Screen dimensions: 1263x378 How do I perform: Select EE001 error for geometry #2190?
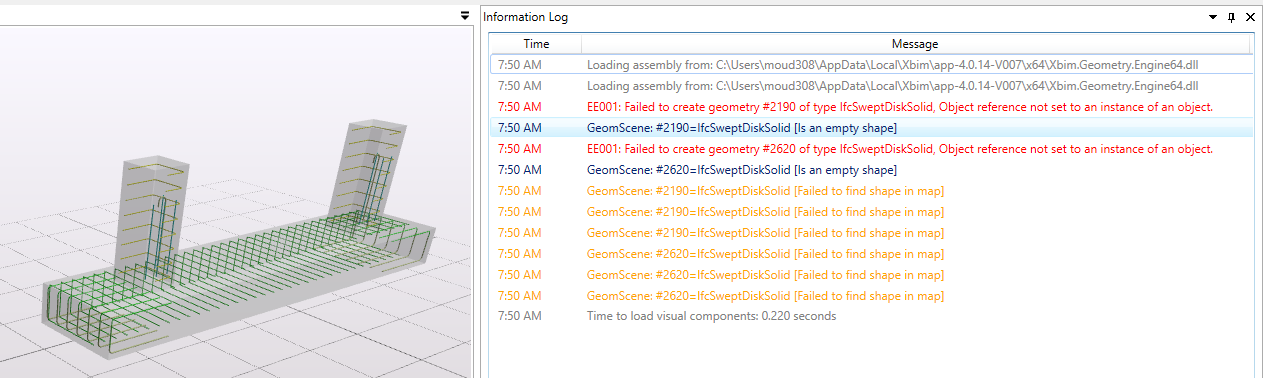[871, 106]
